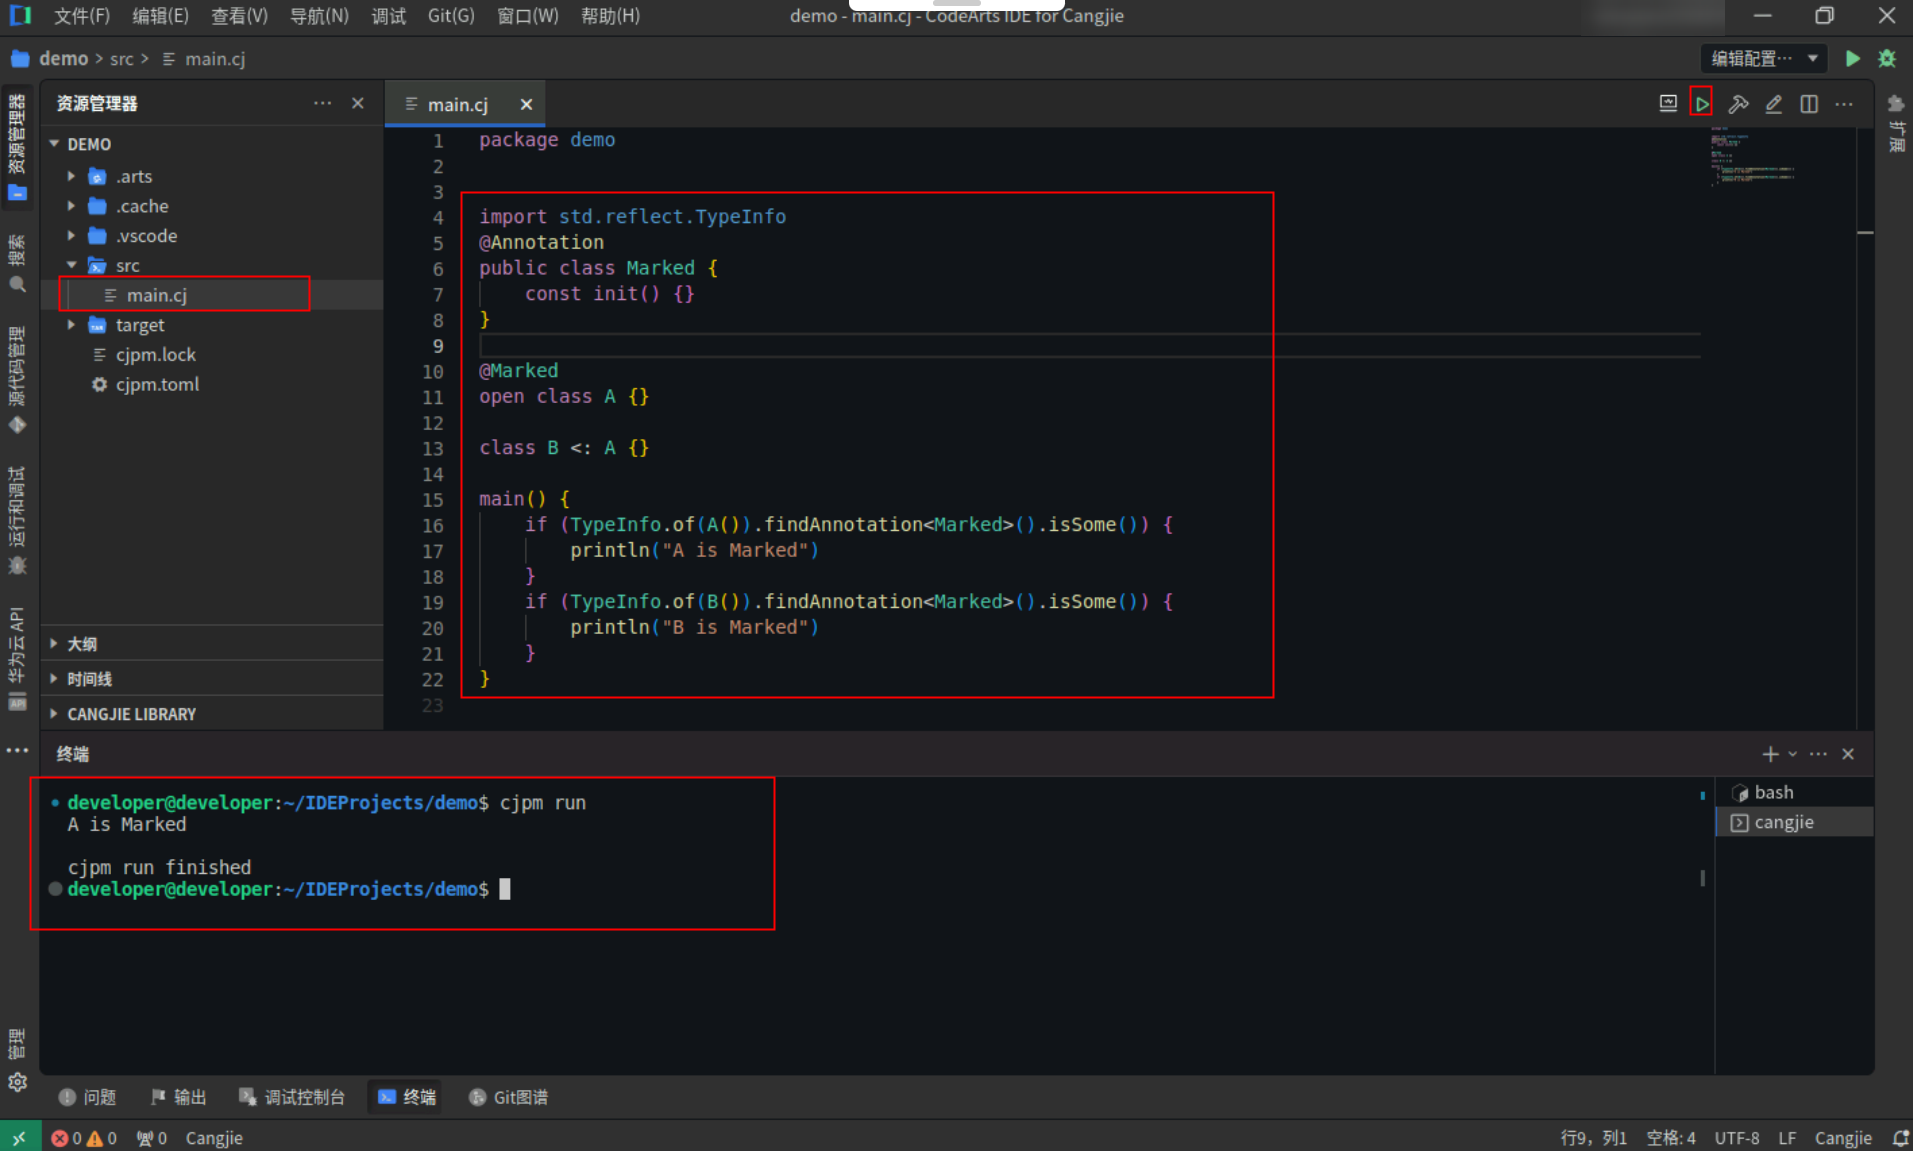Open the 导航(N) menu
The height and width of the screenshot is (1151, 1913).
click(x=319, y=16)
